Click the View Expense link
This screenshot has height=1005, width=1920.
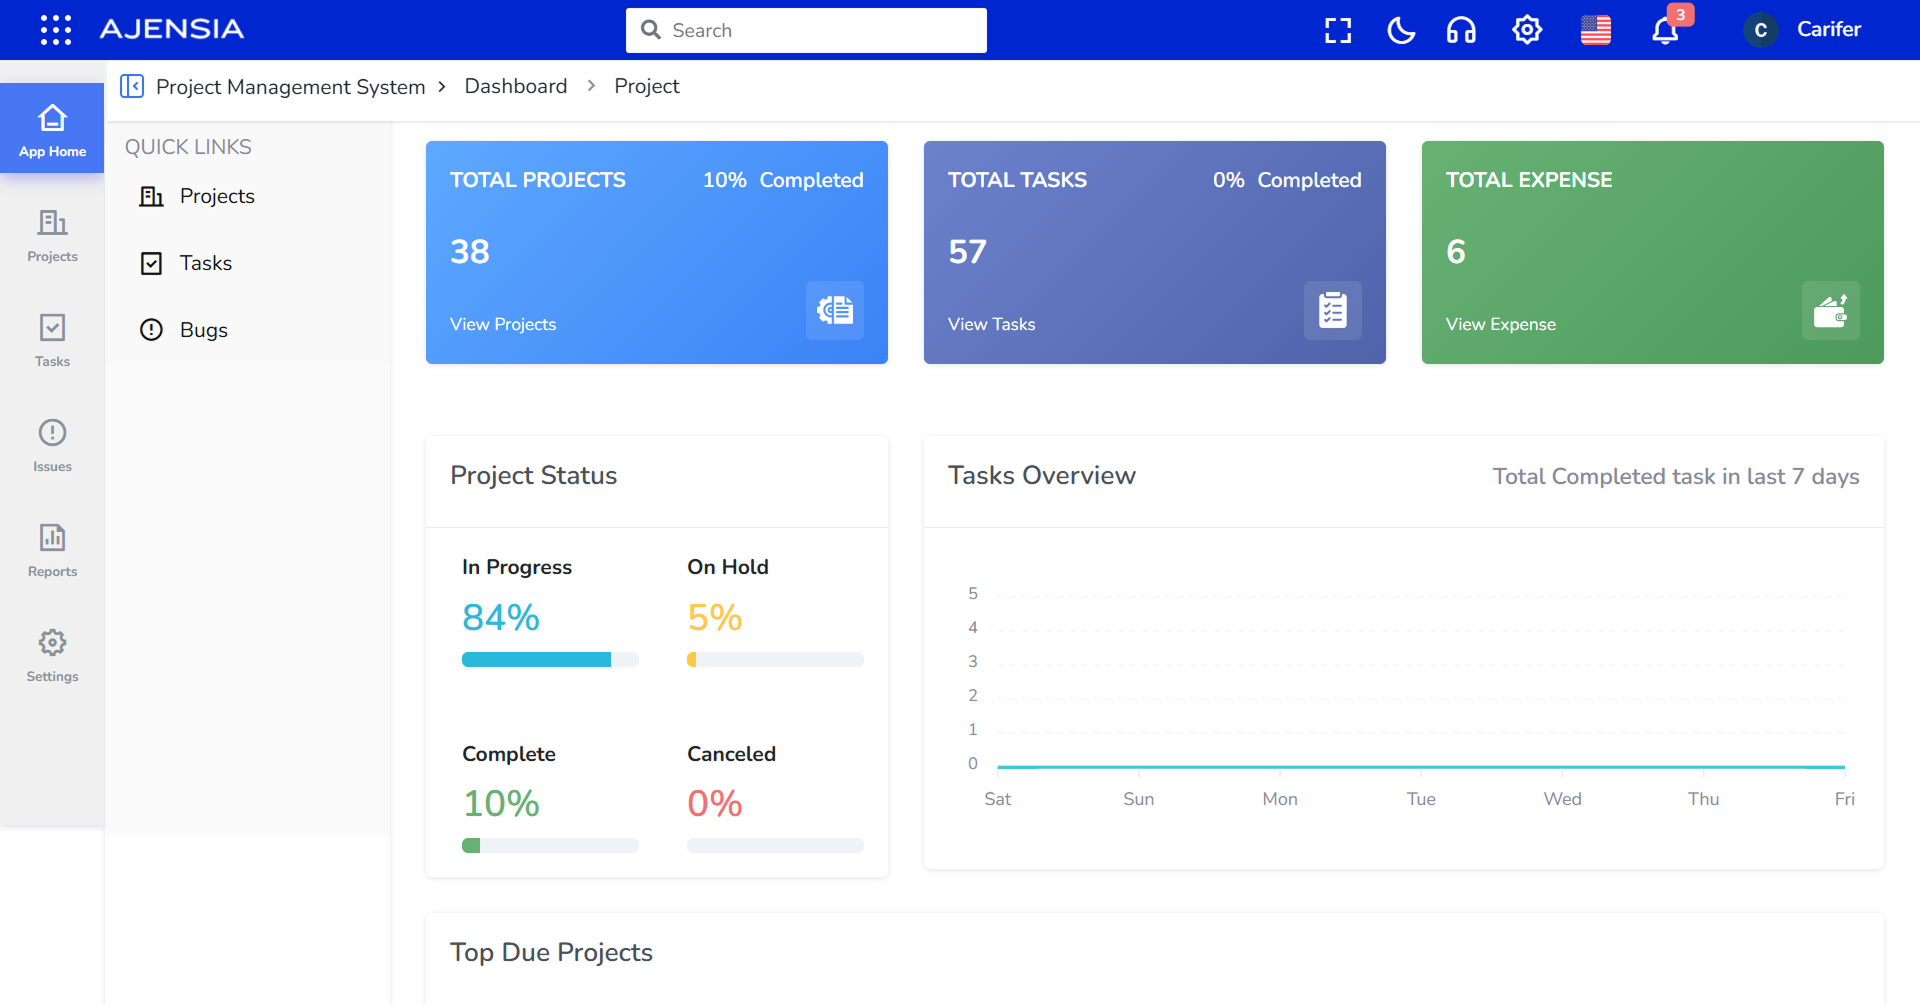pyautogui.click(x=1500, y=324)
